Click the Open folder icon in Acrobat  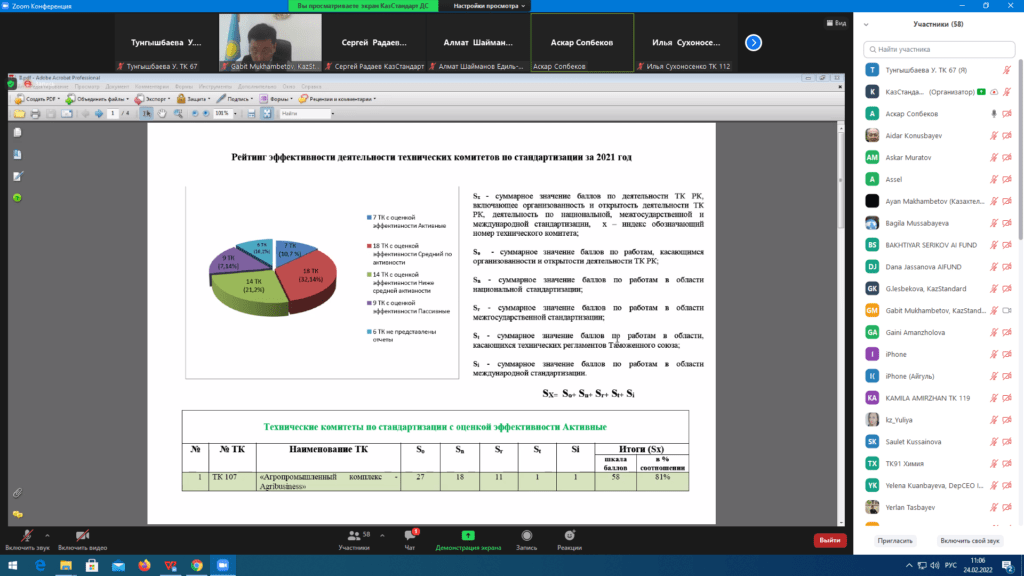pyautogui.click(x=20, y=114)
